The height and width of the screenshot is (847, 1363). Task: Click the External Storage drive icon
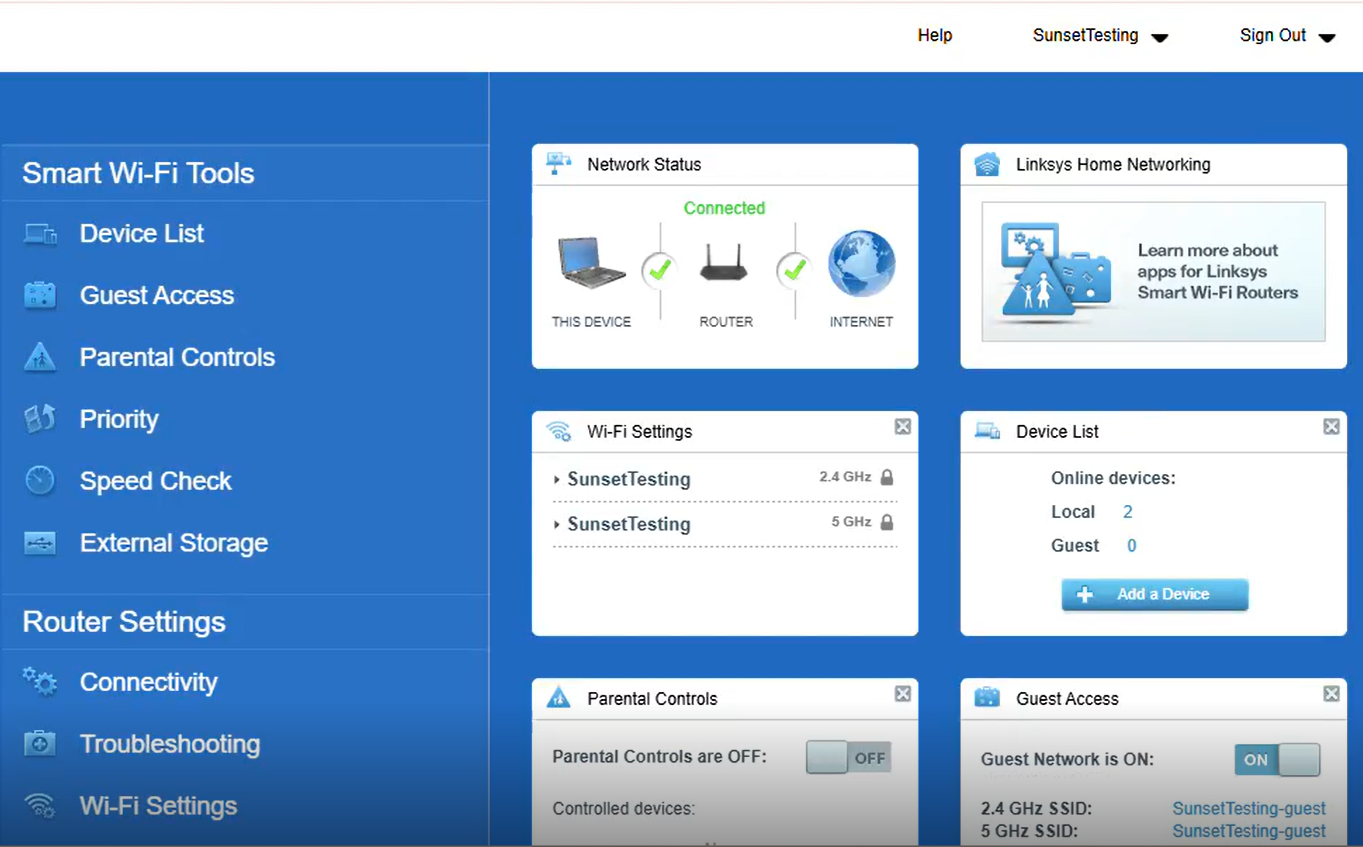[x=40, y=543]
